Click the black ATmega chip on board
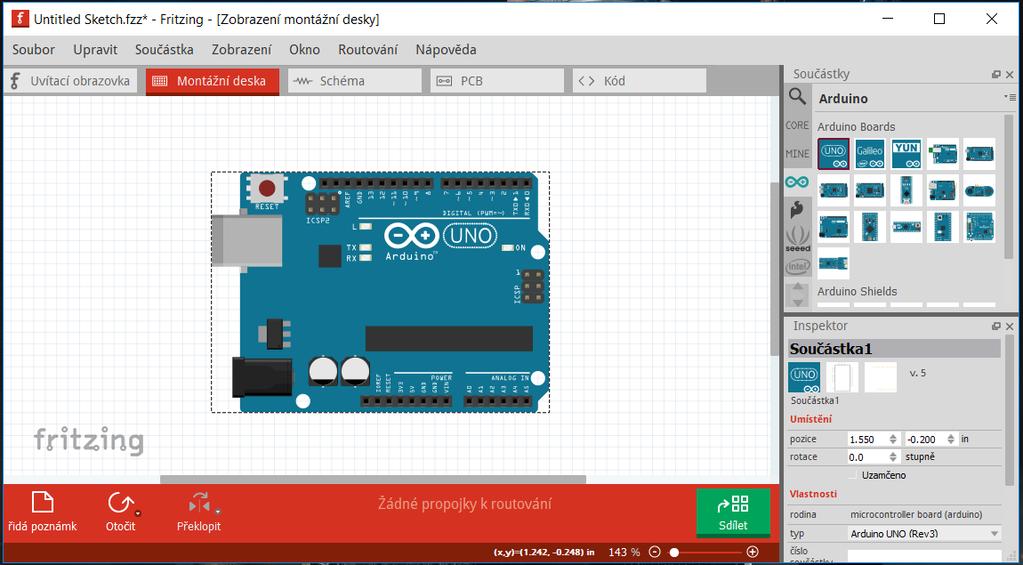Viewport: 1023px width, 565px height. click(449, 339)
